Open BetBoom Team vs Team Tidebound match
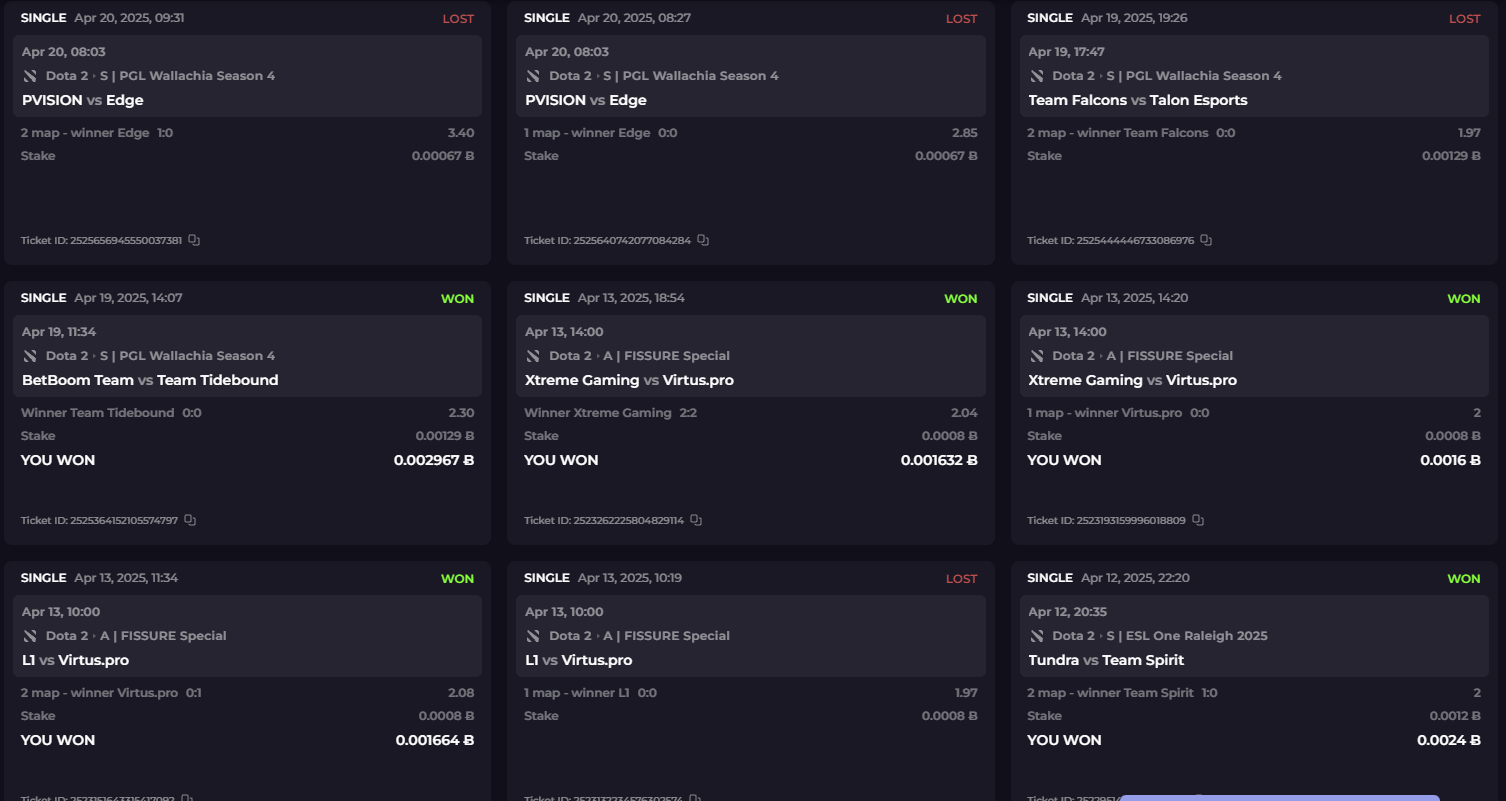Viewport: 1506px width, 801px height. point(150,380)
